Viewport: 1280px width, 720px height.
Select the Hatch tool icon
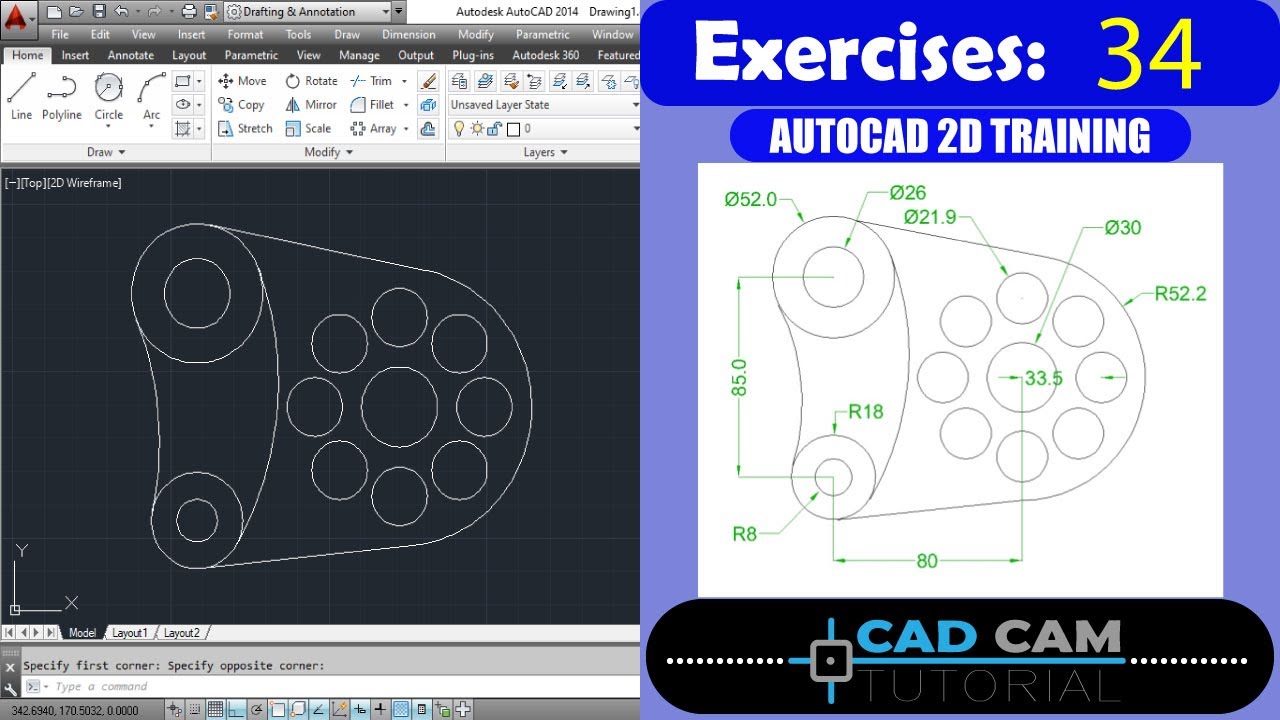pos(182,128)
